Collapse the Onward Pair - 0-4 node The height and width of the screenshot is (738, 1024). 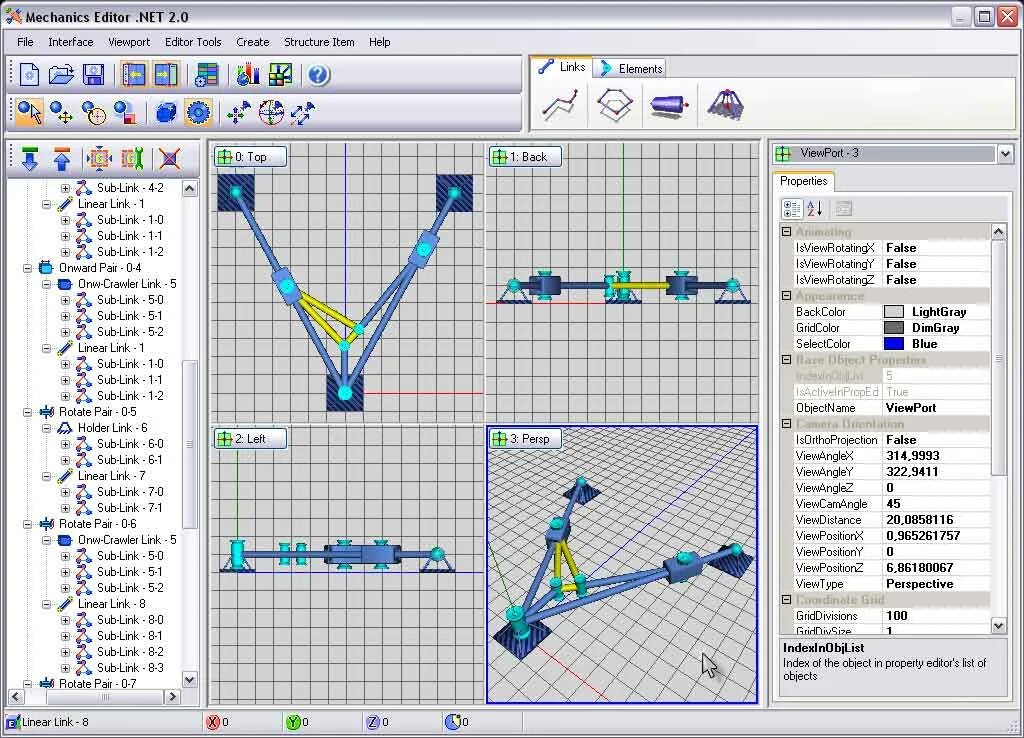click(27, 268)
